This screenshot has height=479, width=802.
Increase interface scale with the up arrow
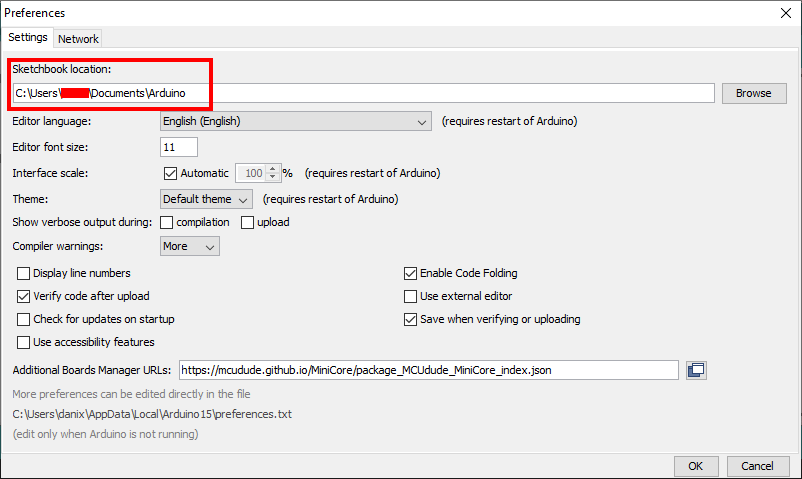click(273, 169)
